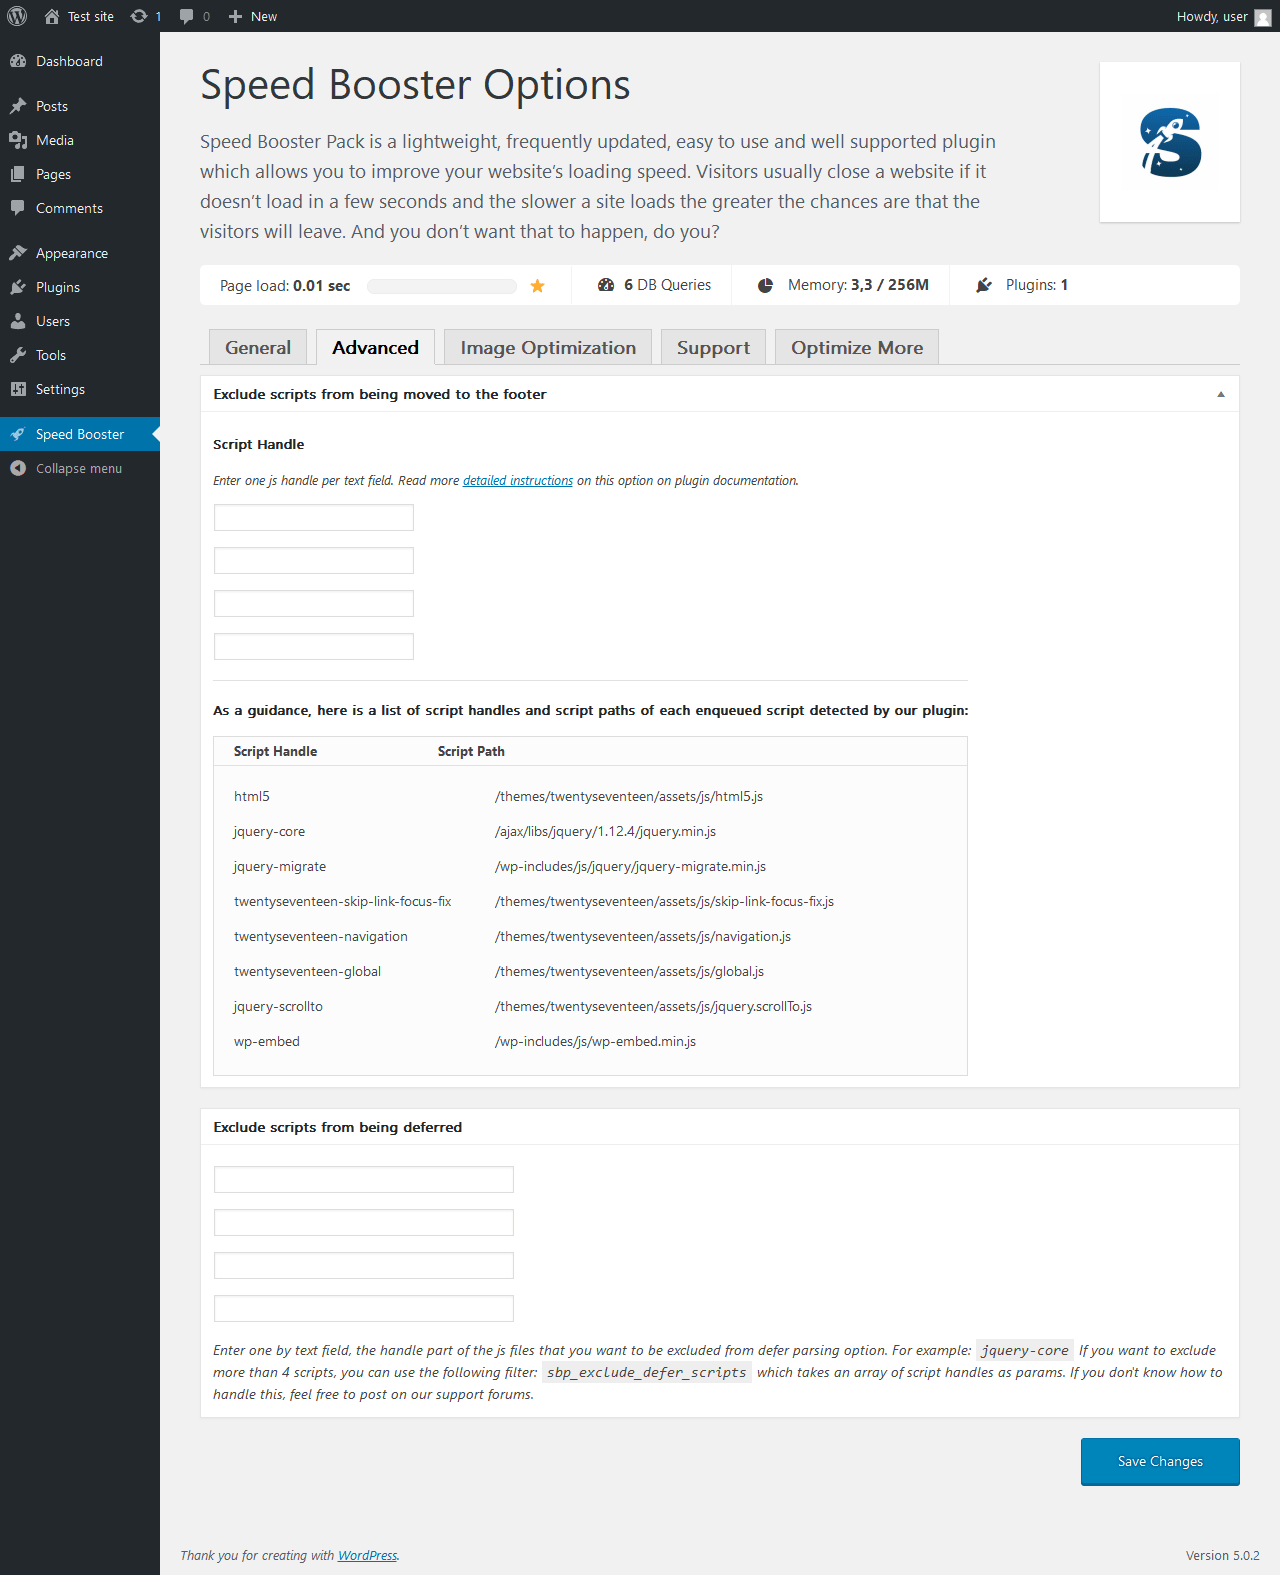Open the Appearance menu

pos(80,253)
